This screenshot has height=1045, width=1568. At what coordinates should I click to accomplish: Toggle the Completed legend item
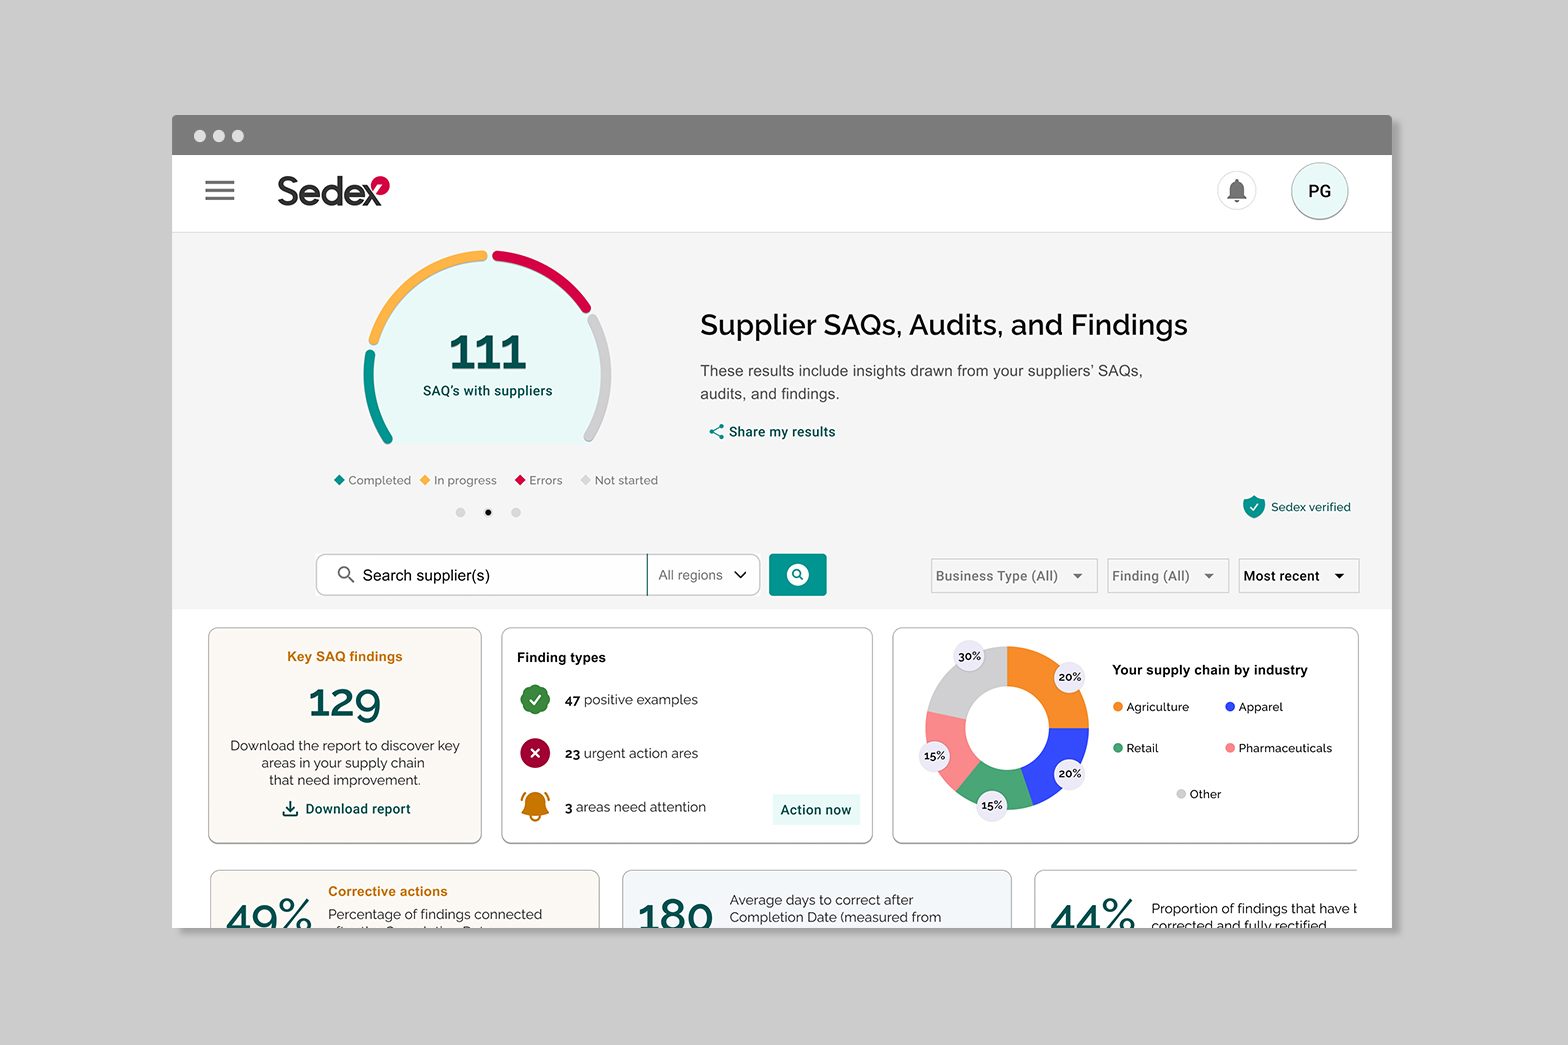372,480
